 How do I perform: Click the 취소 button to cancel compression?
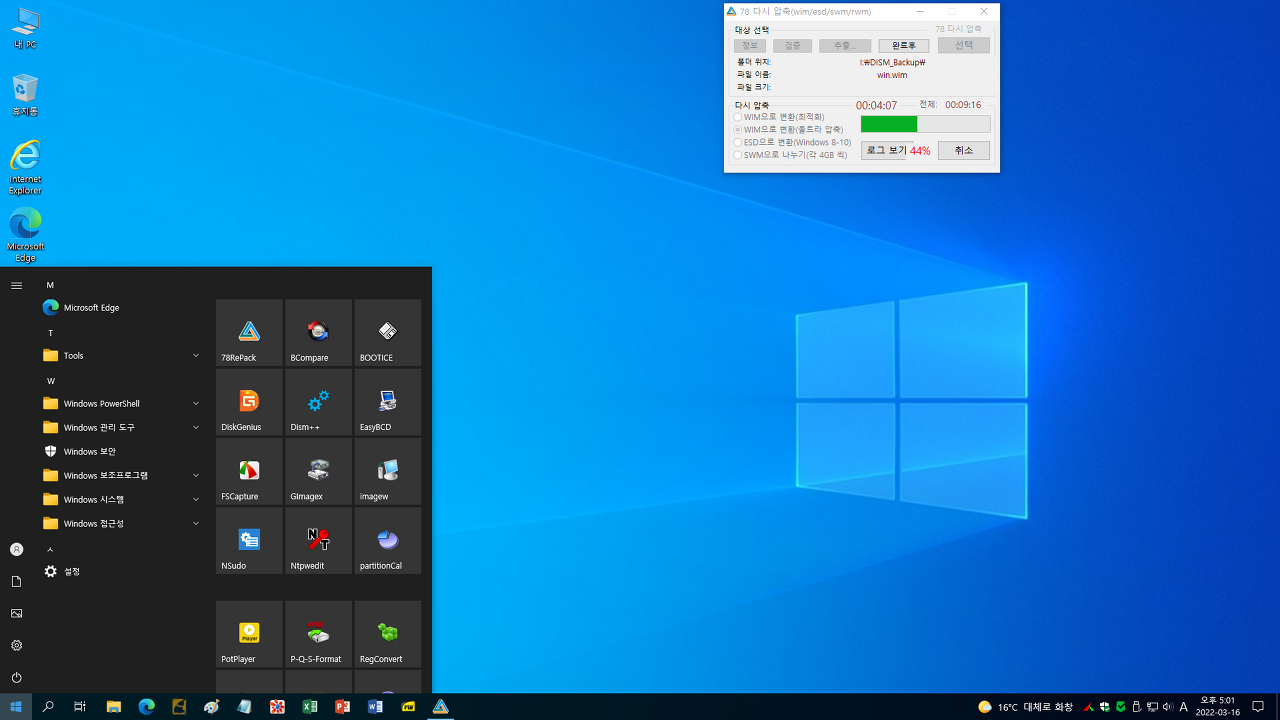(x=963, y=150)
